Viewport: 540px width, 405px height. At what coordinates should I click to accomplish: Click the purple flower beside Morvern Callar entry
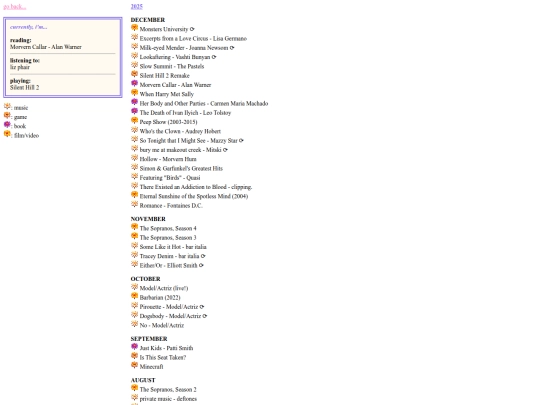click(x=135, y=84)
